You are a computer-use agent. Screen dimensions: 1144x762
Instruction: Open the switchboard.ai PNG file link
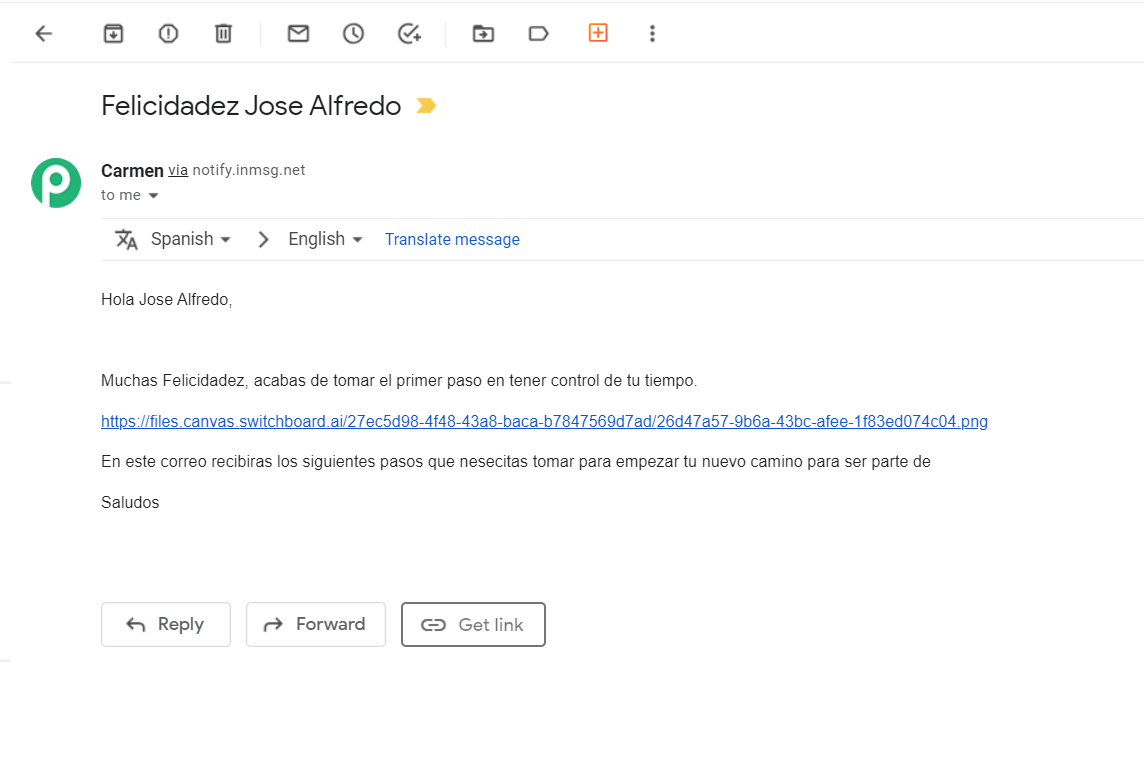pos(544,421)
